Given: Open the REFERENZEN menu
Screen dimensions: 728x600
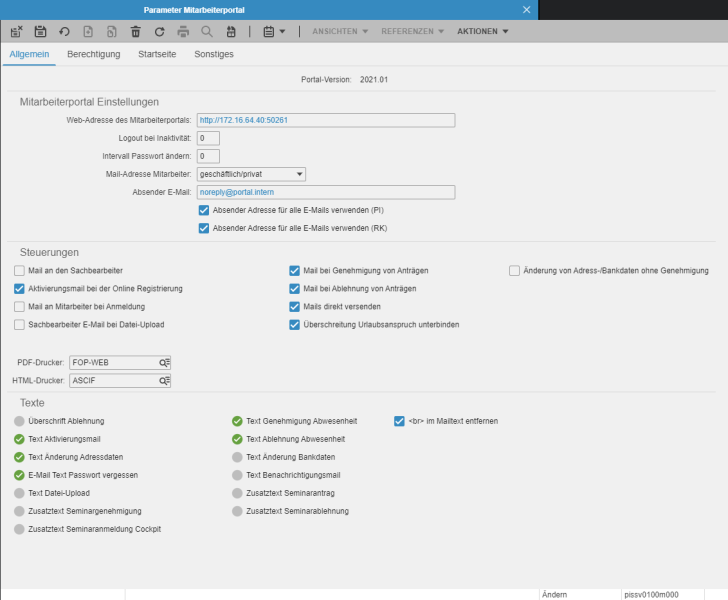Looking at the screenshot, I should pyautogui.click(x=412, y=31).
